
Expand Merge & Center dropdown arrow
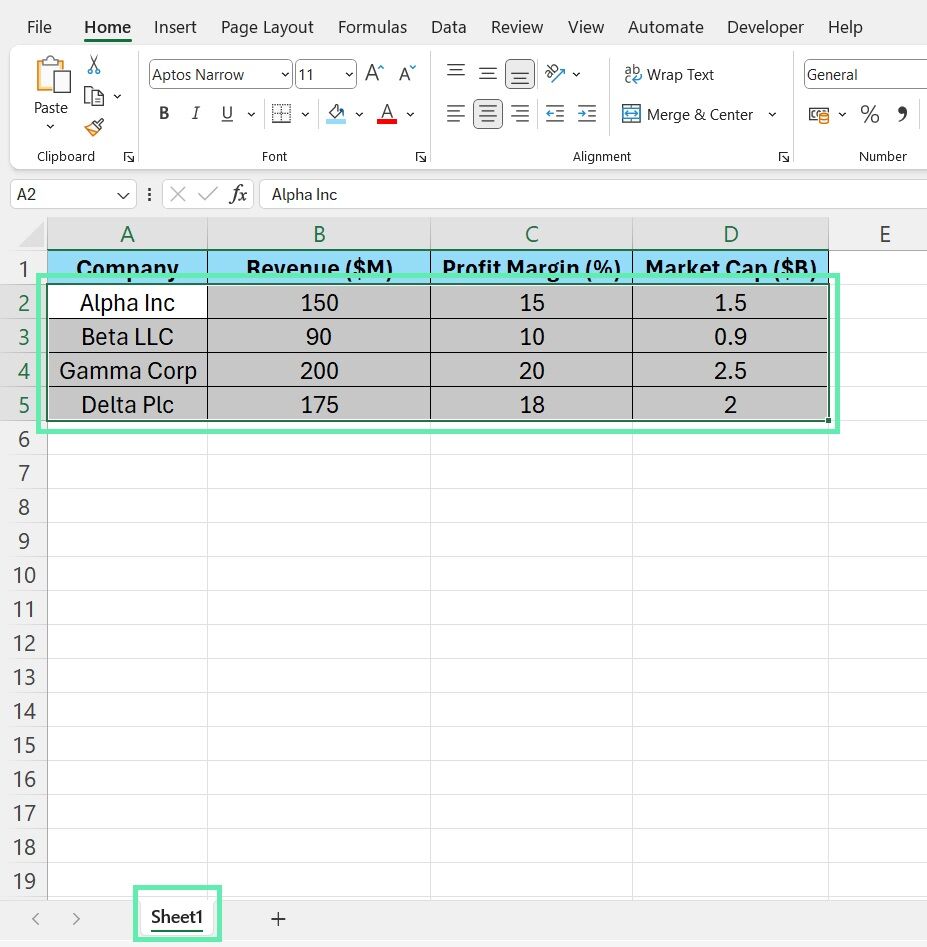pos(772,114)
